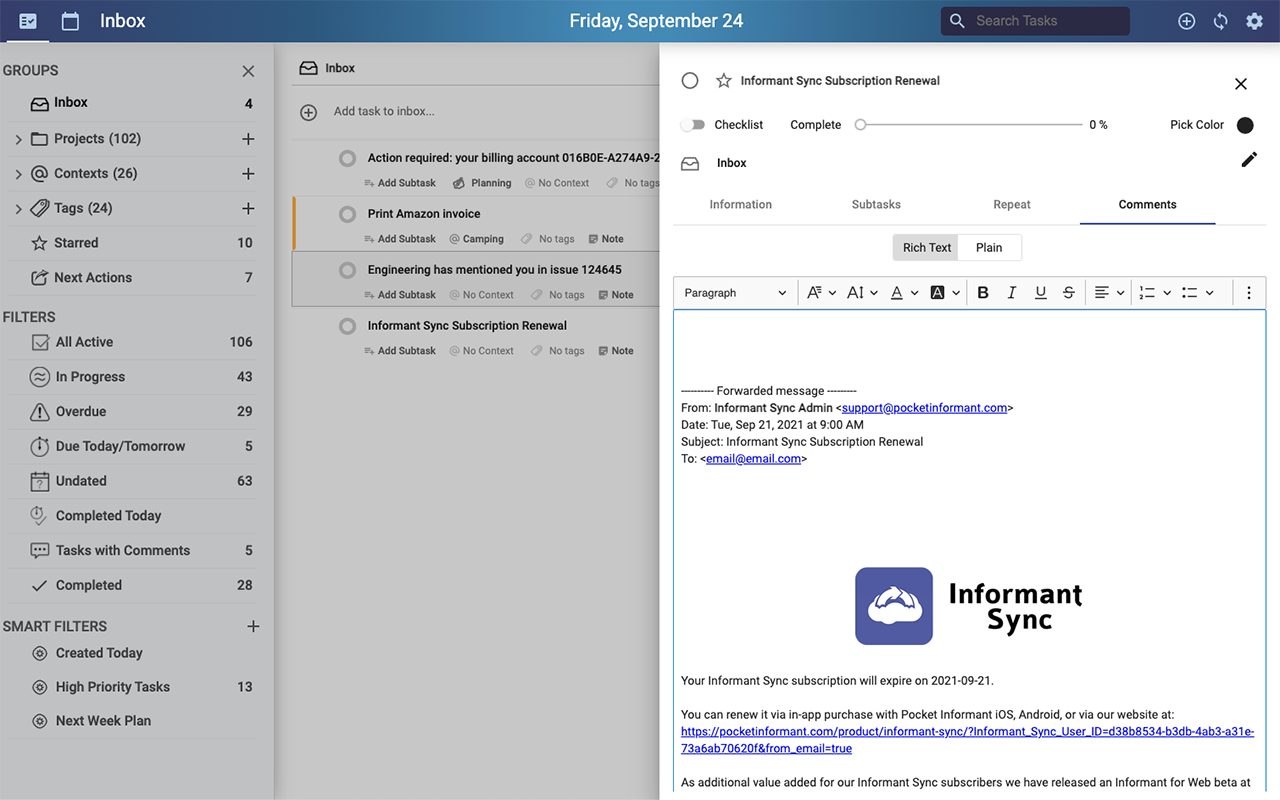This screenshot has height=800, width=1280.
Task: Open the font size dropdown
Action: point(821,293)
